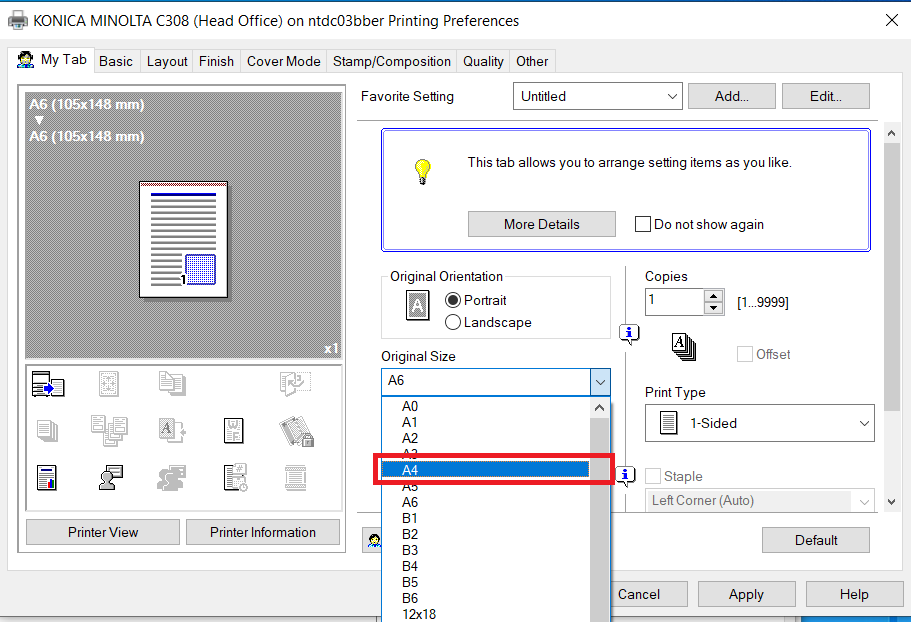Click the user authentication person-with-card icon
The height and width of the screenshot is (622, 911).
[x=110, y=478]
